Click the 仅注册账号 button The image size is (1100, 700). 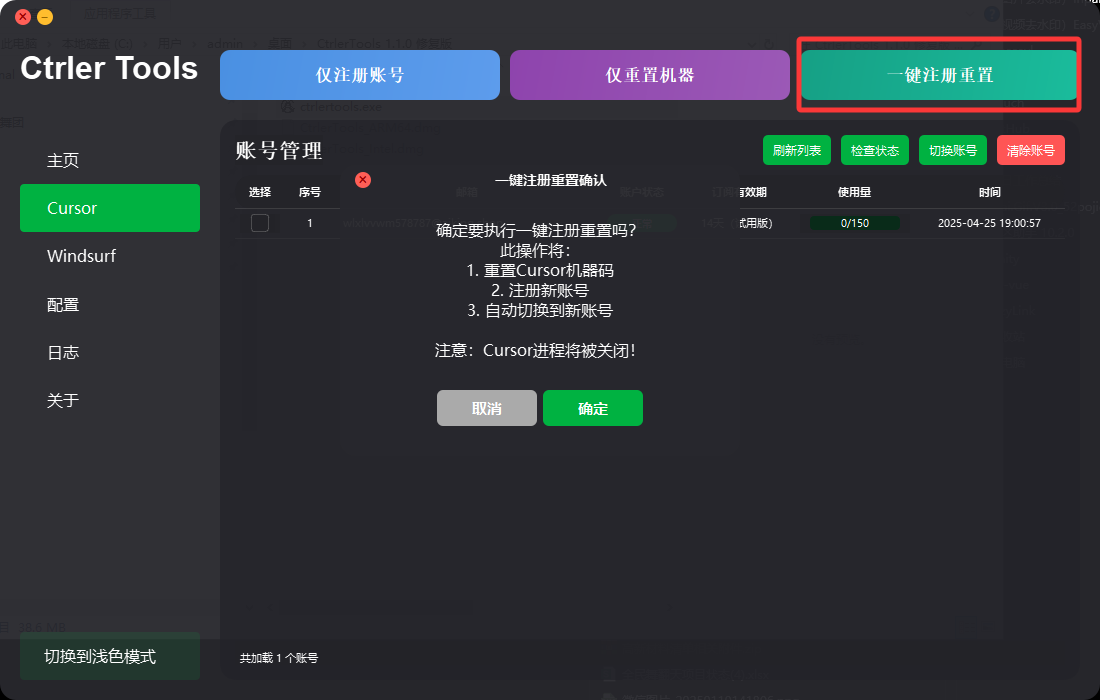pos(360,75)
